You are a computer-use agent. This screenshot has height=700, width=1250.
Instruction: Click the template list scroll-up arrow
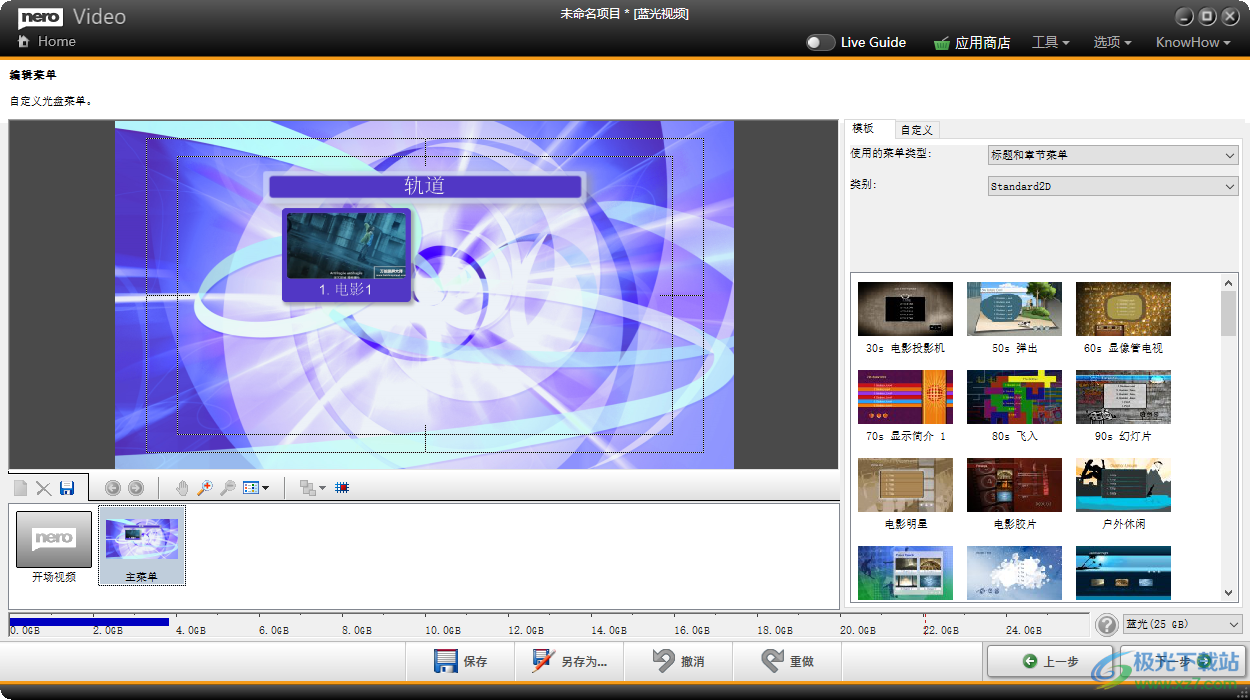(x=1228, y=284)
